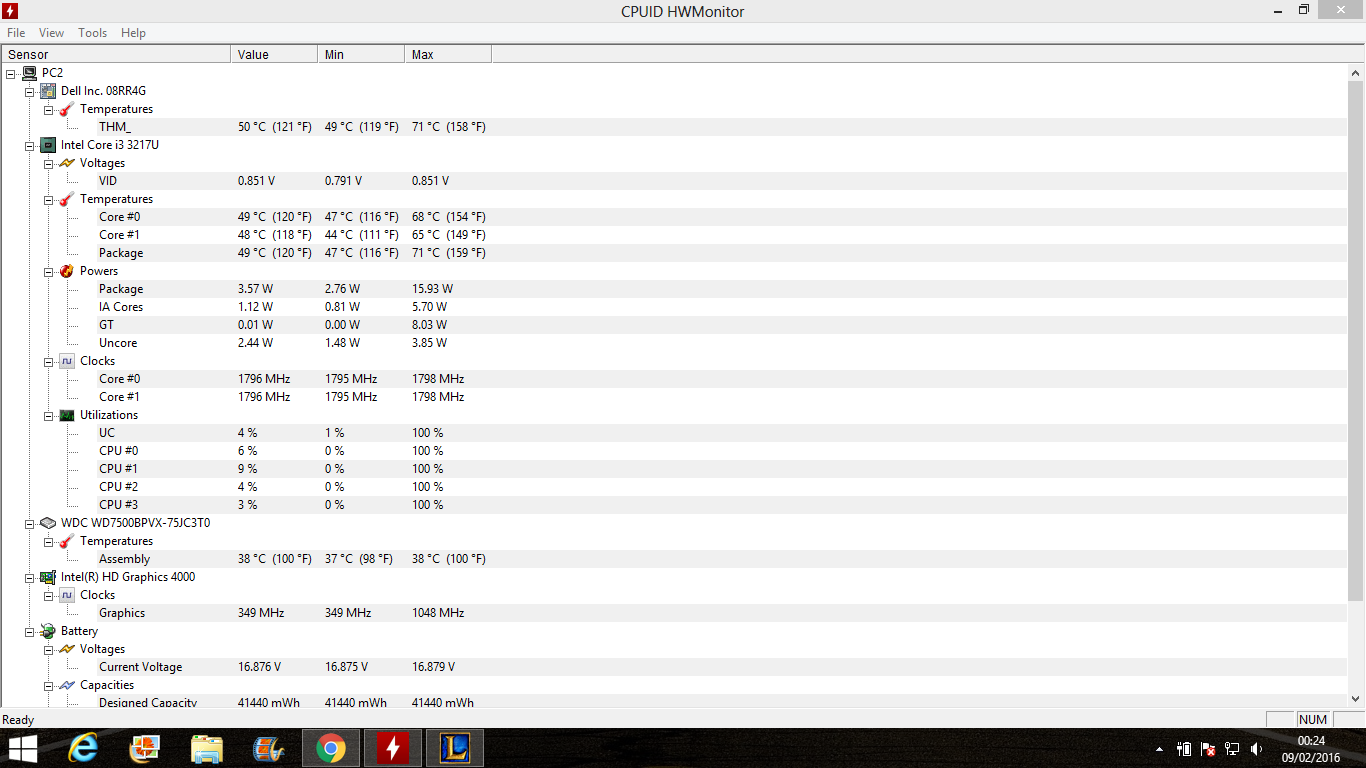Screen dimensions: 1366x768
Task: Click the Voltages icon under Intel Core i3
Action: tap(67, 163)
